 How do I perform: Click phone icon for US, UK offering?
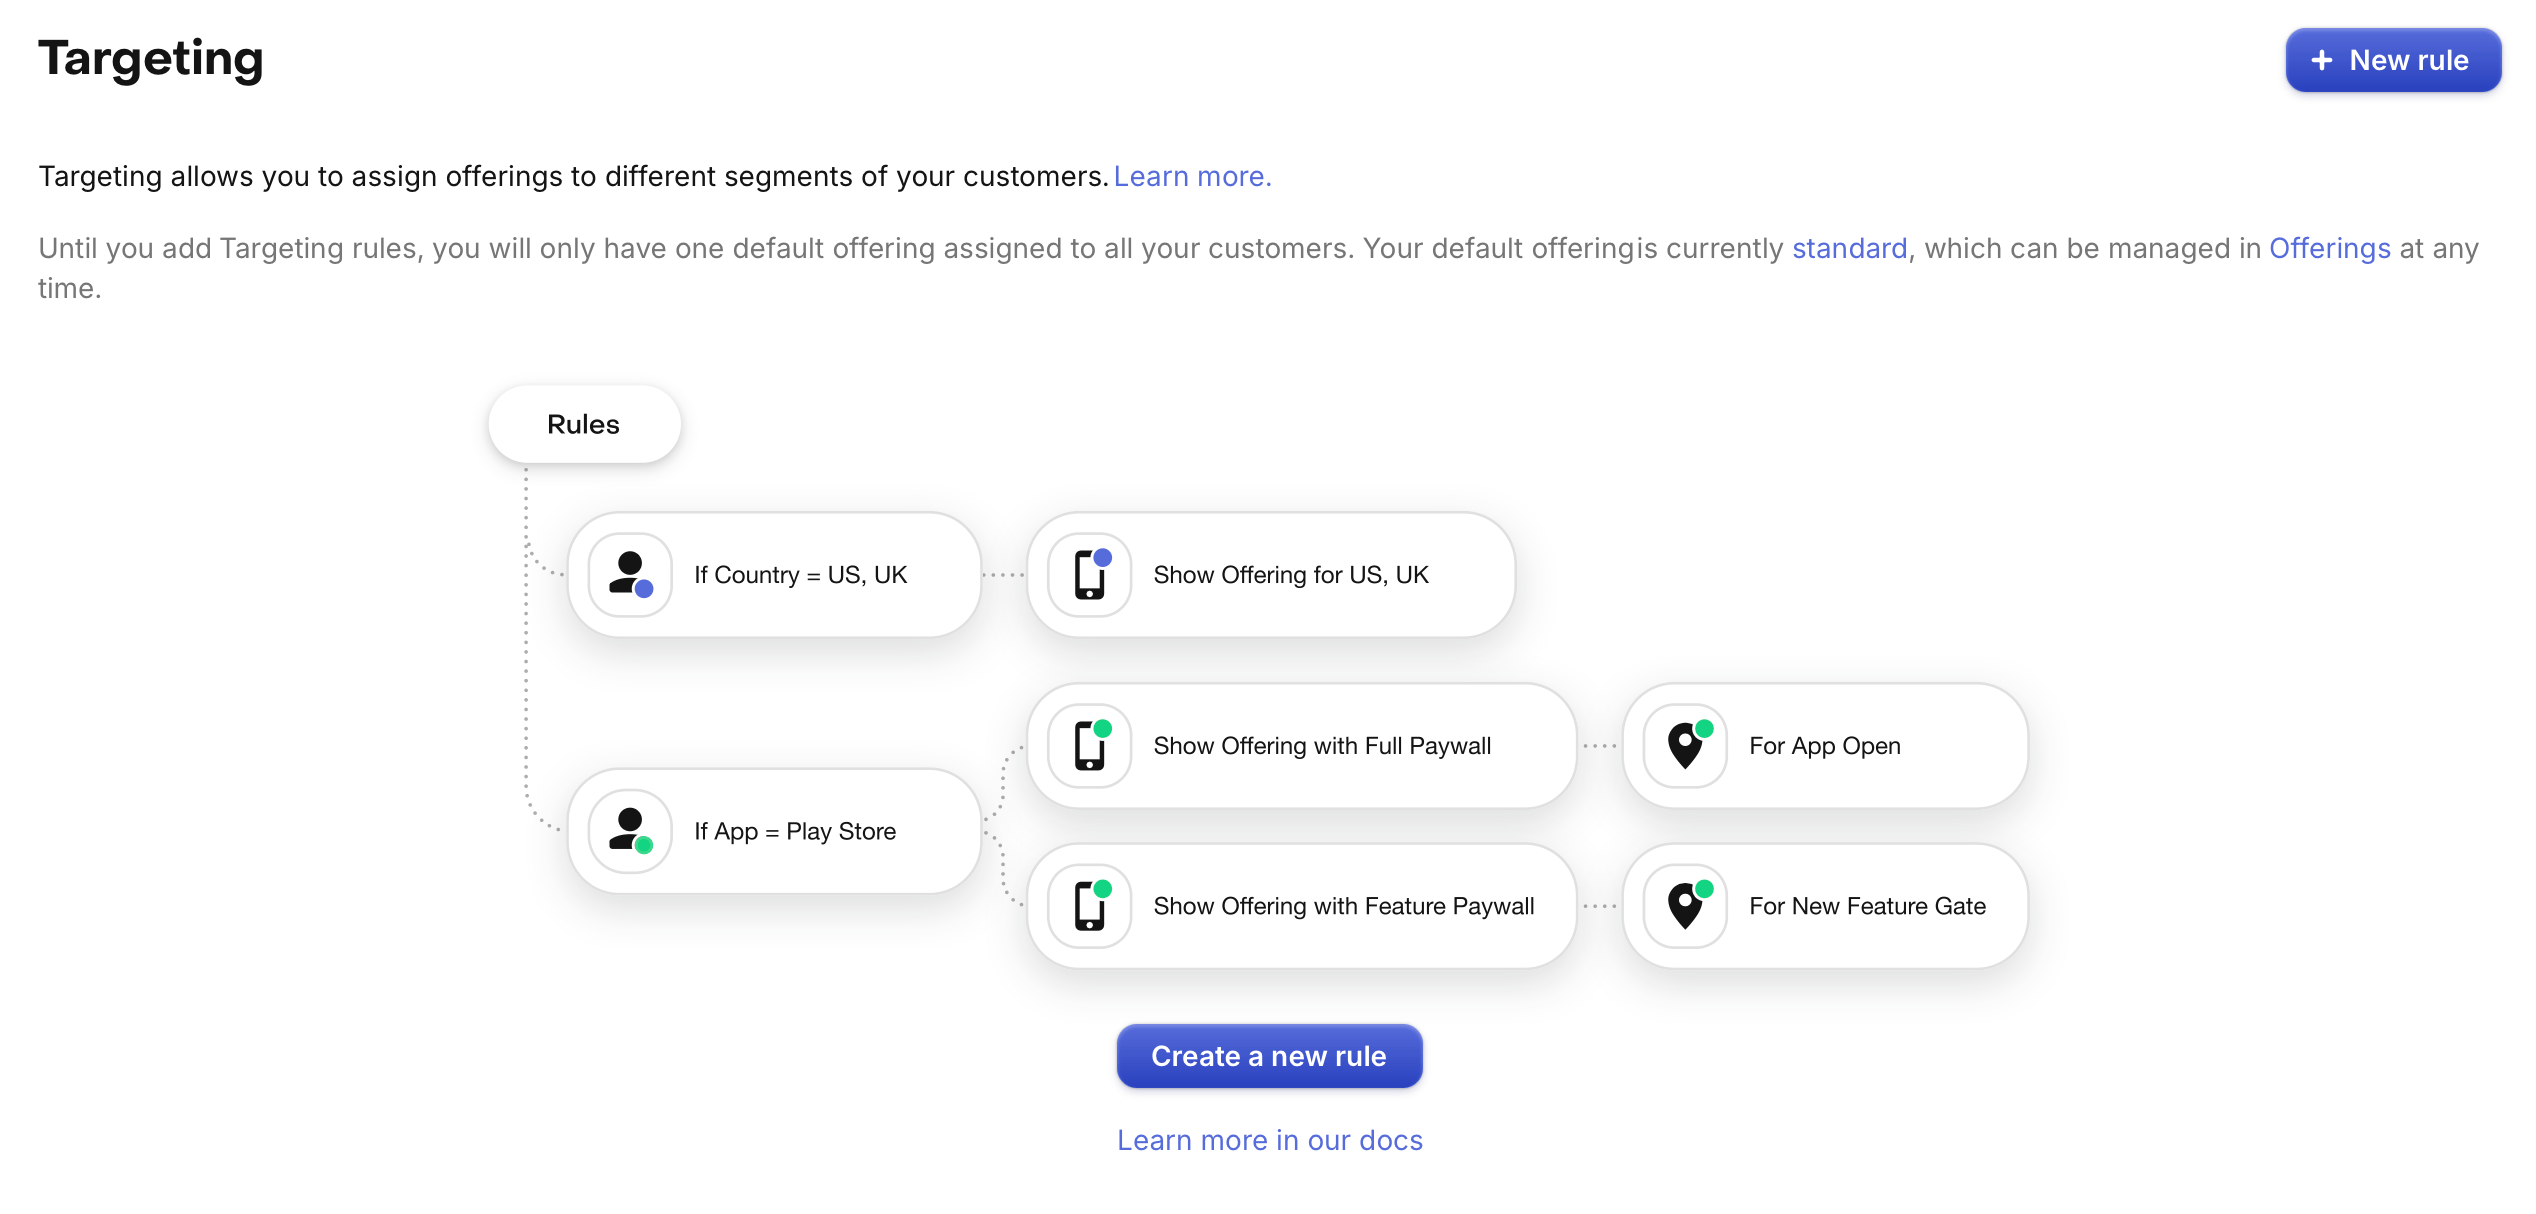tap(1090, 575)
